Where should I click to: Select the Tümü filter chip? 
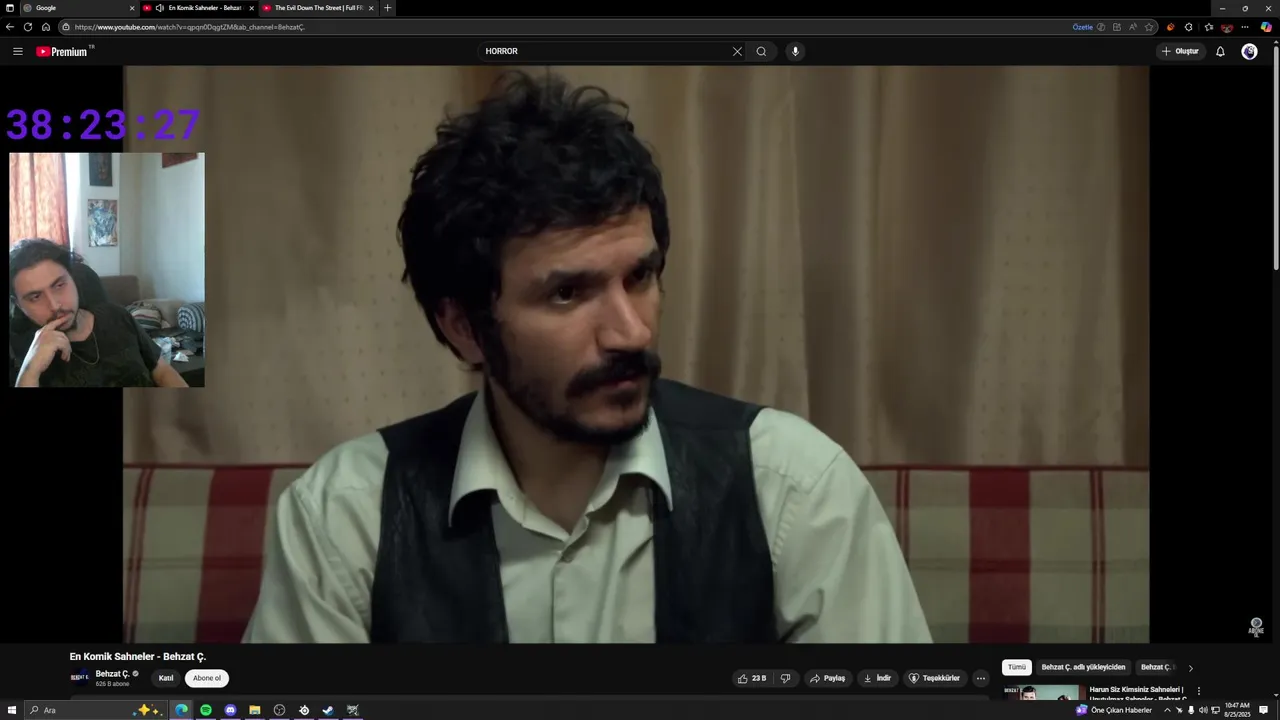(x=1017, y=667)
